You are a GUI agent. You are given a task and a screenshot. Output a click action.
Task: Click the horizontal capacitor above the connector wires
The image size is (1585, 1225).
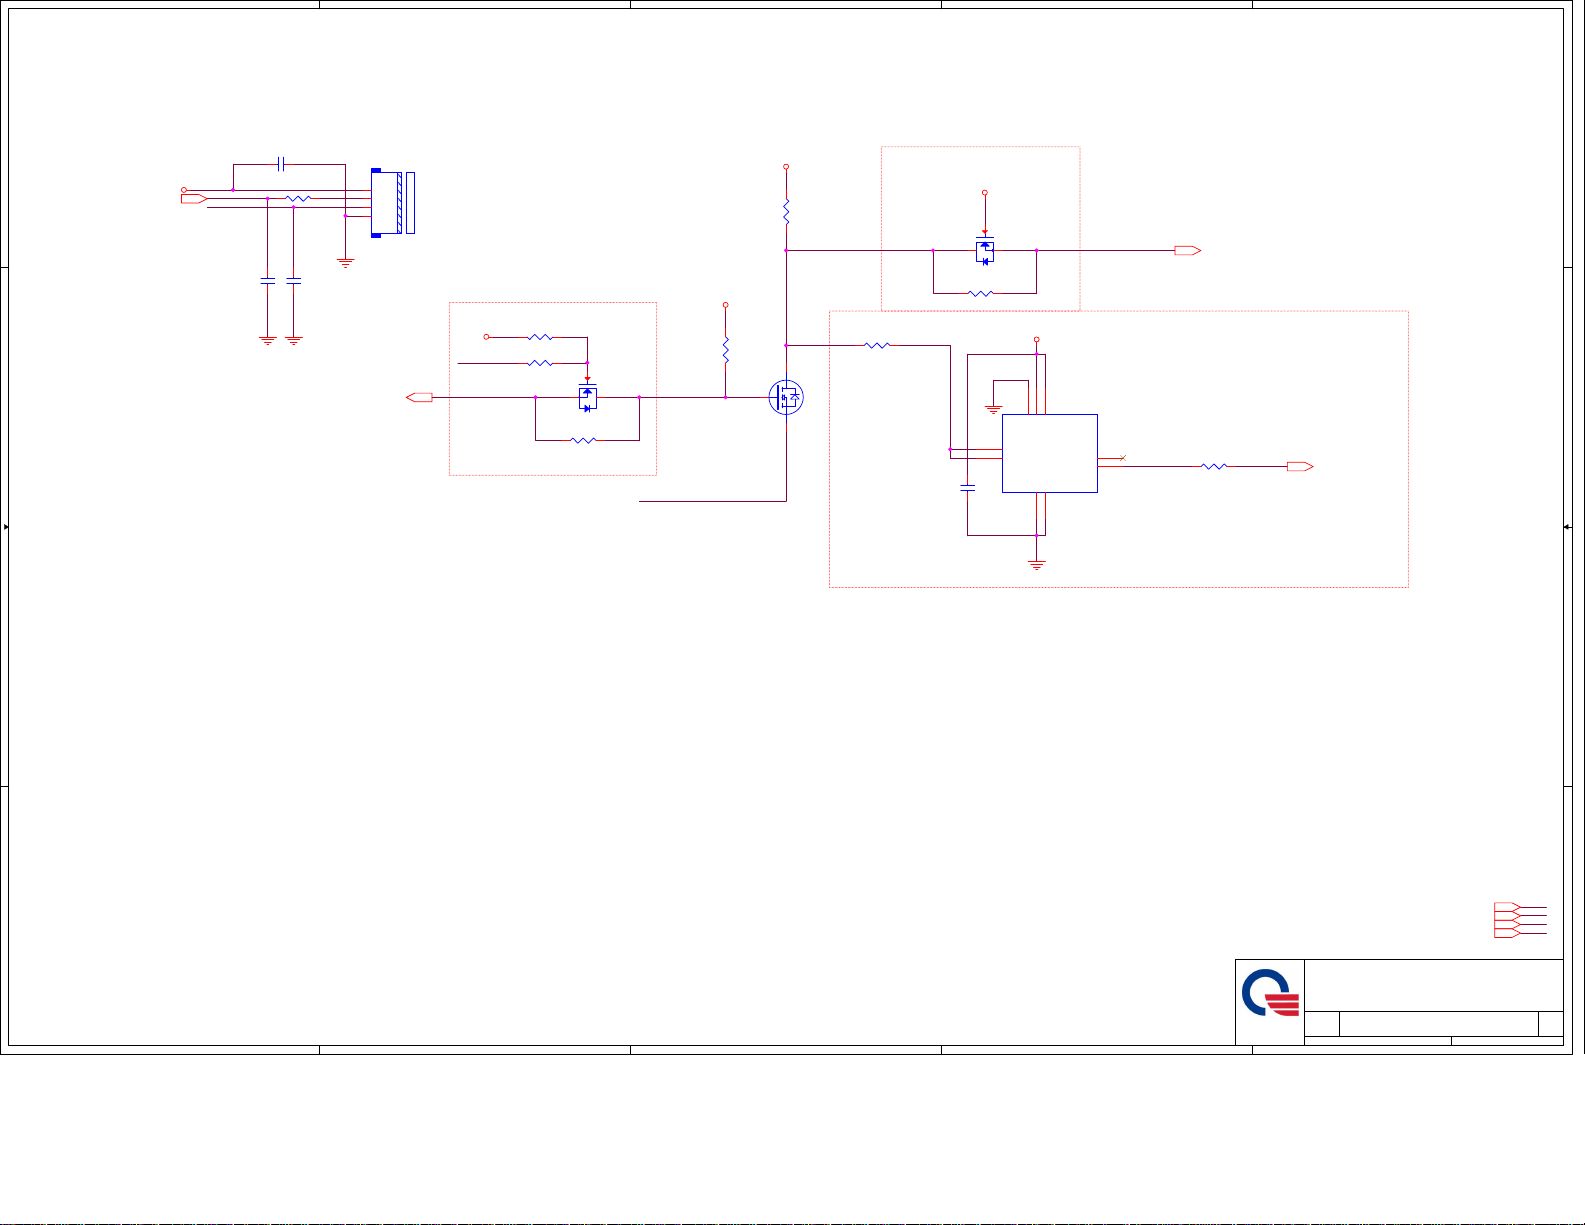click(282, 163)
